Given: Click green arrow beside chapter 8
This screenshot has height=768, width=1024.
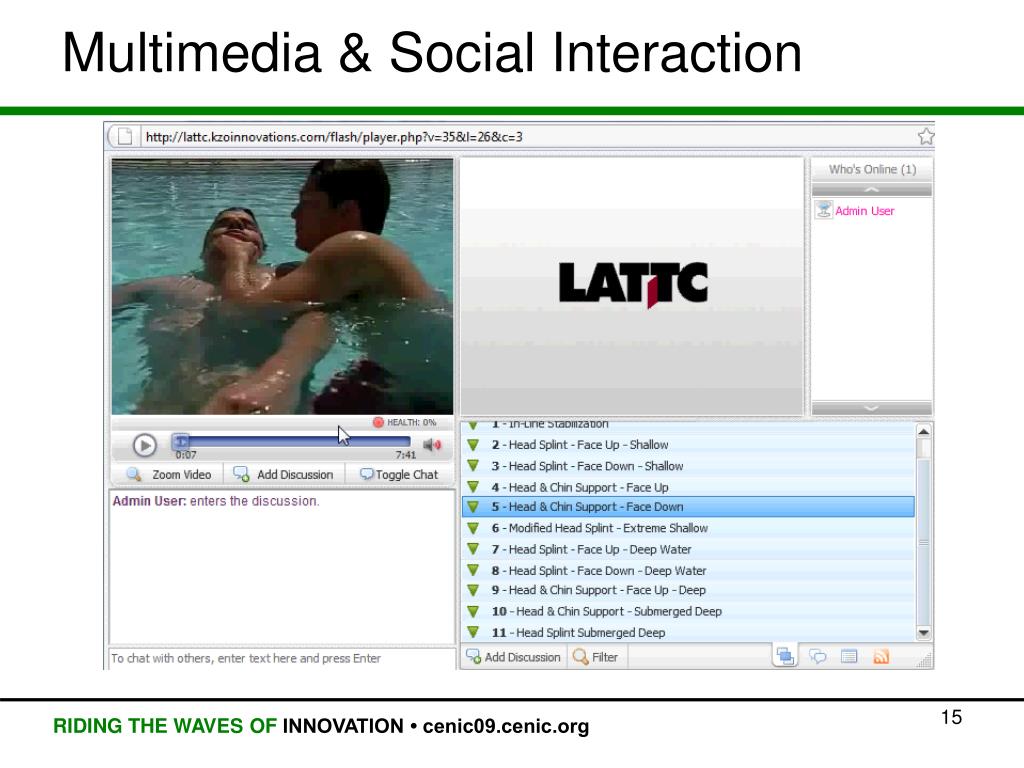Looking at the screenshot, I should point(473,569).
